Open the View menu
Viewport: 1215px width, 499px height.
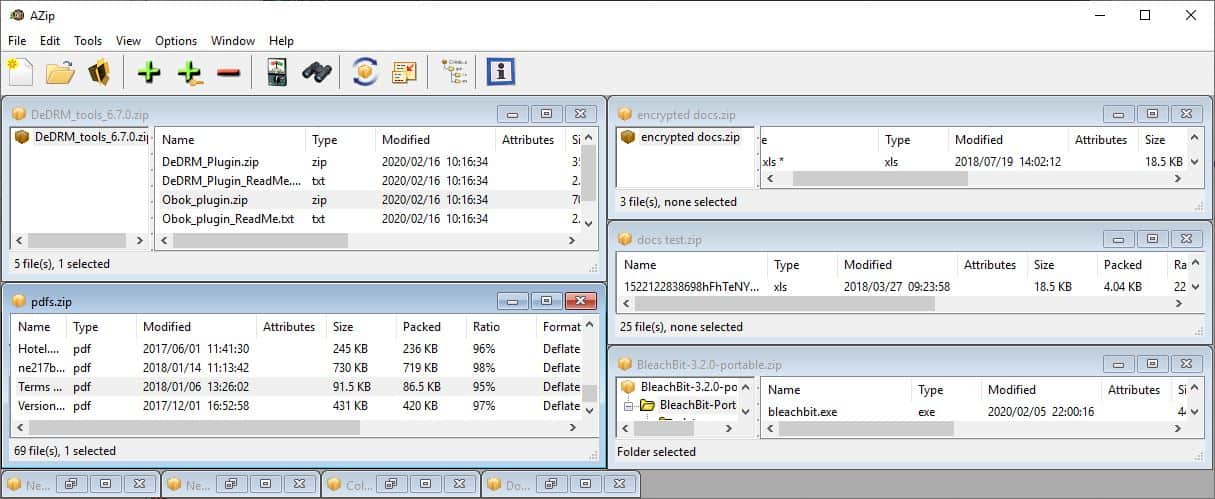[x=128, y=41]
